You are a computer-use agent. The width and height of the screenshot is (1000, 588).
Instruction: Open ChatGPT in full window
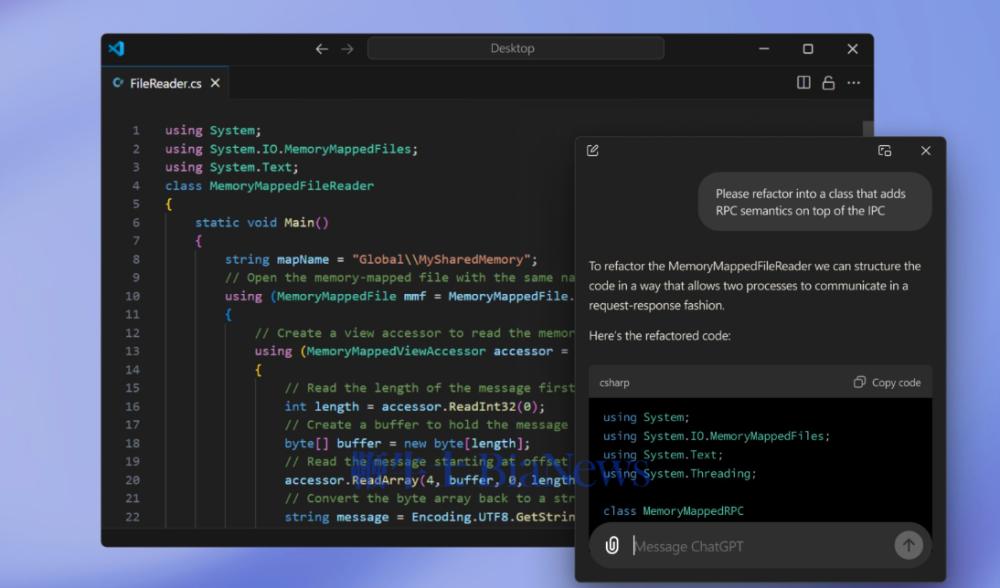coord(885,151)
